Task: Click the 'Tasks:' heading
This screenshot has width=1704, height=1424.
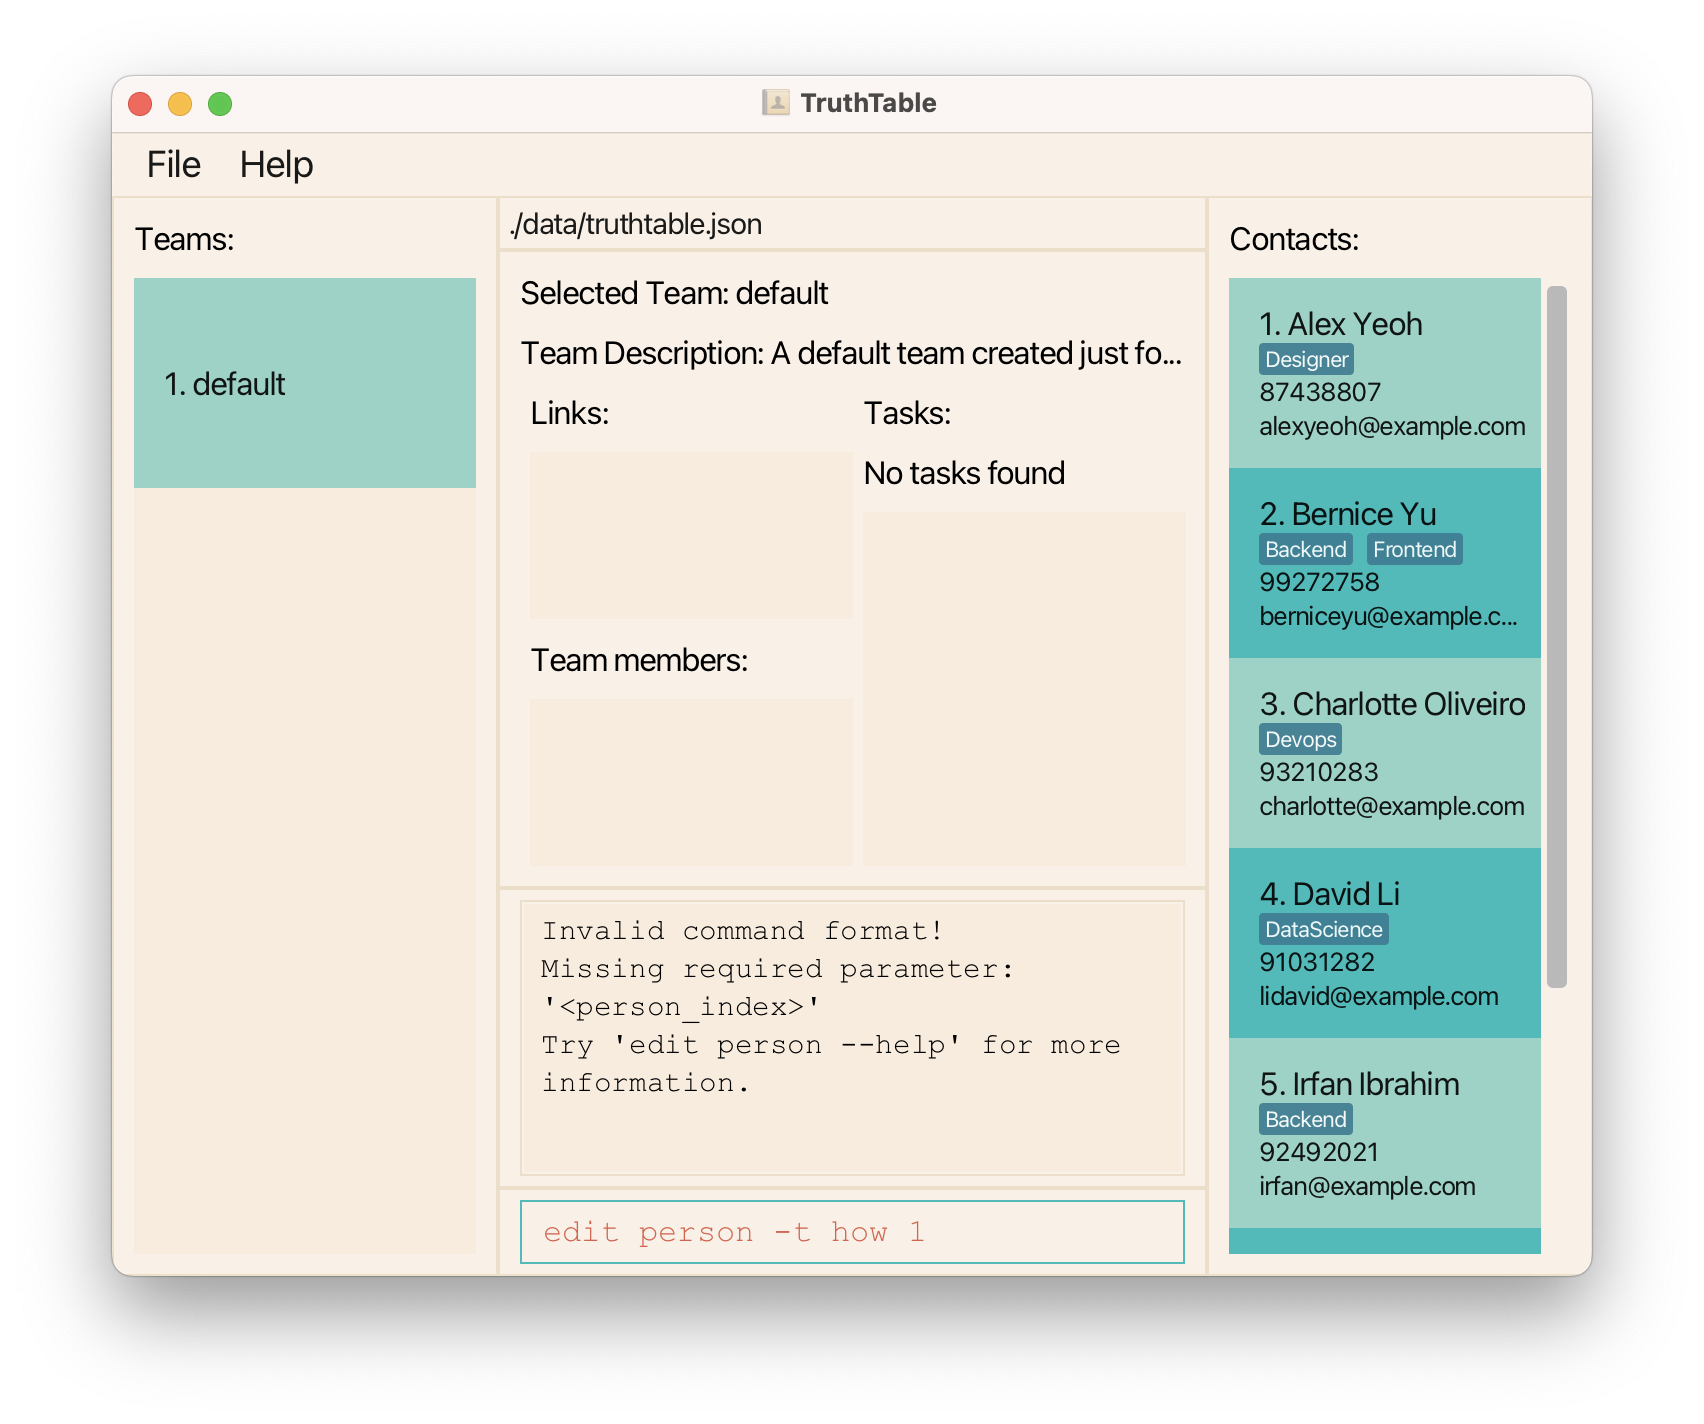Action: pos(907,413)
